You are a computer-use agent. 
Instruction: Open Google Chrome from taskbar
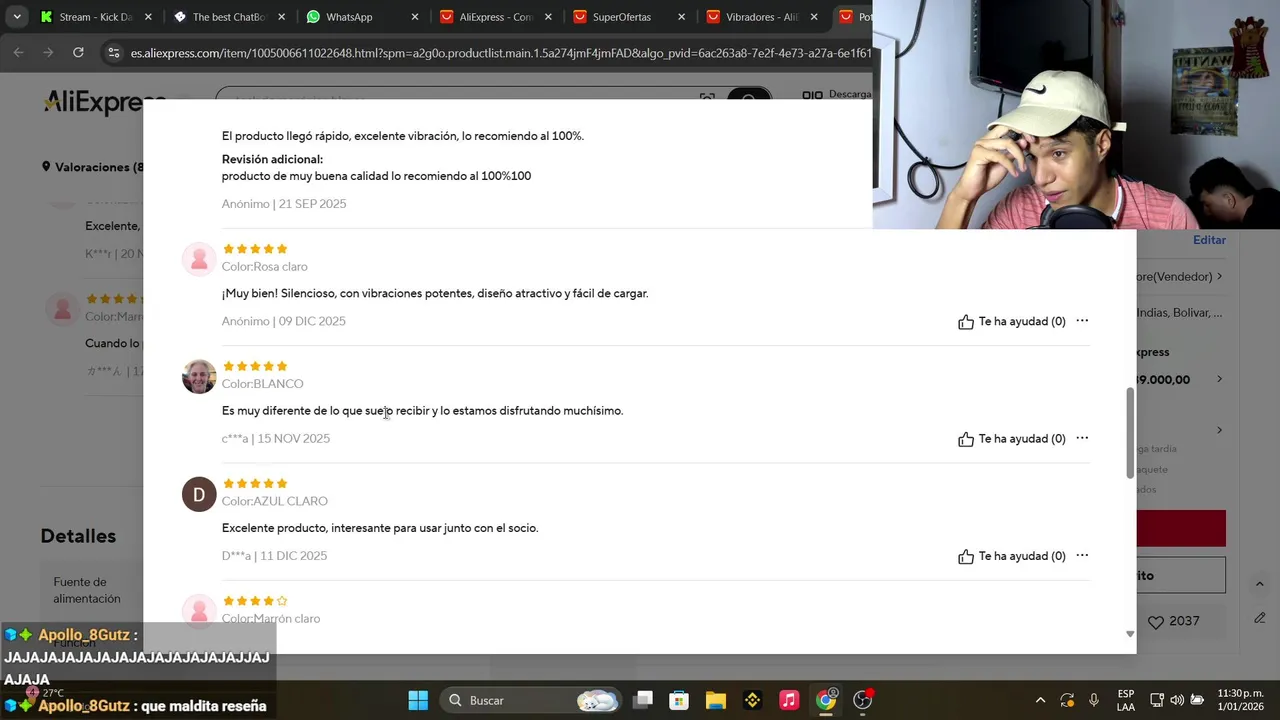826,700
